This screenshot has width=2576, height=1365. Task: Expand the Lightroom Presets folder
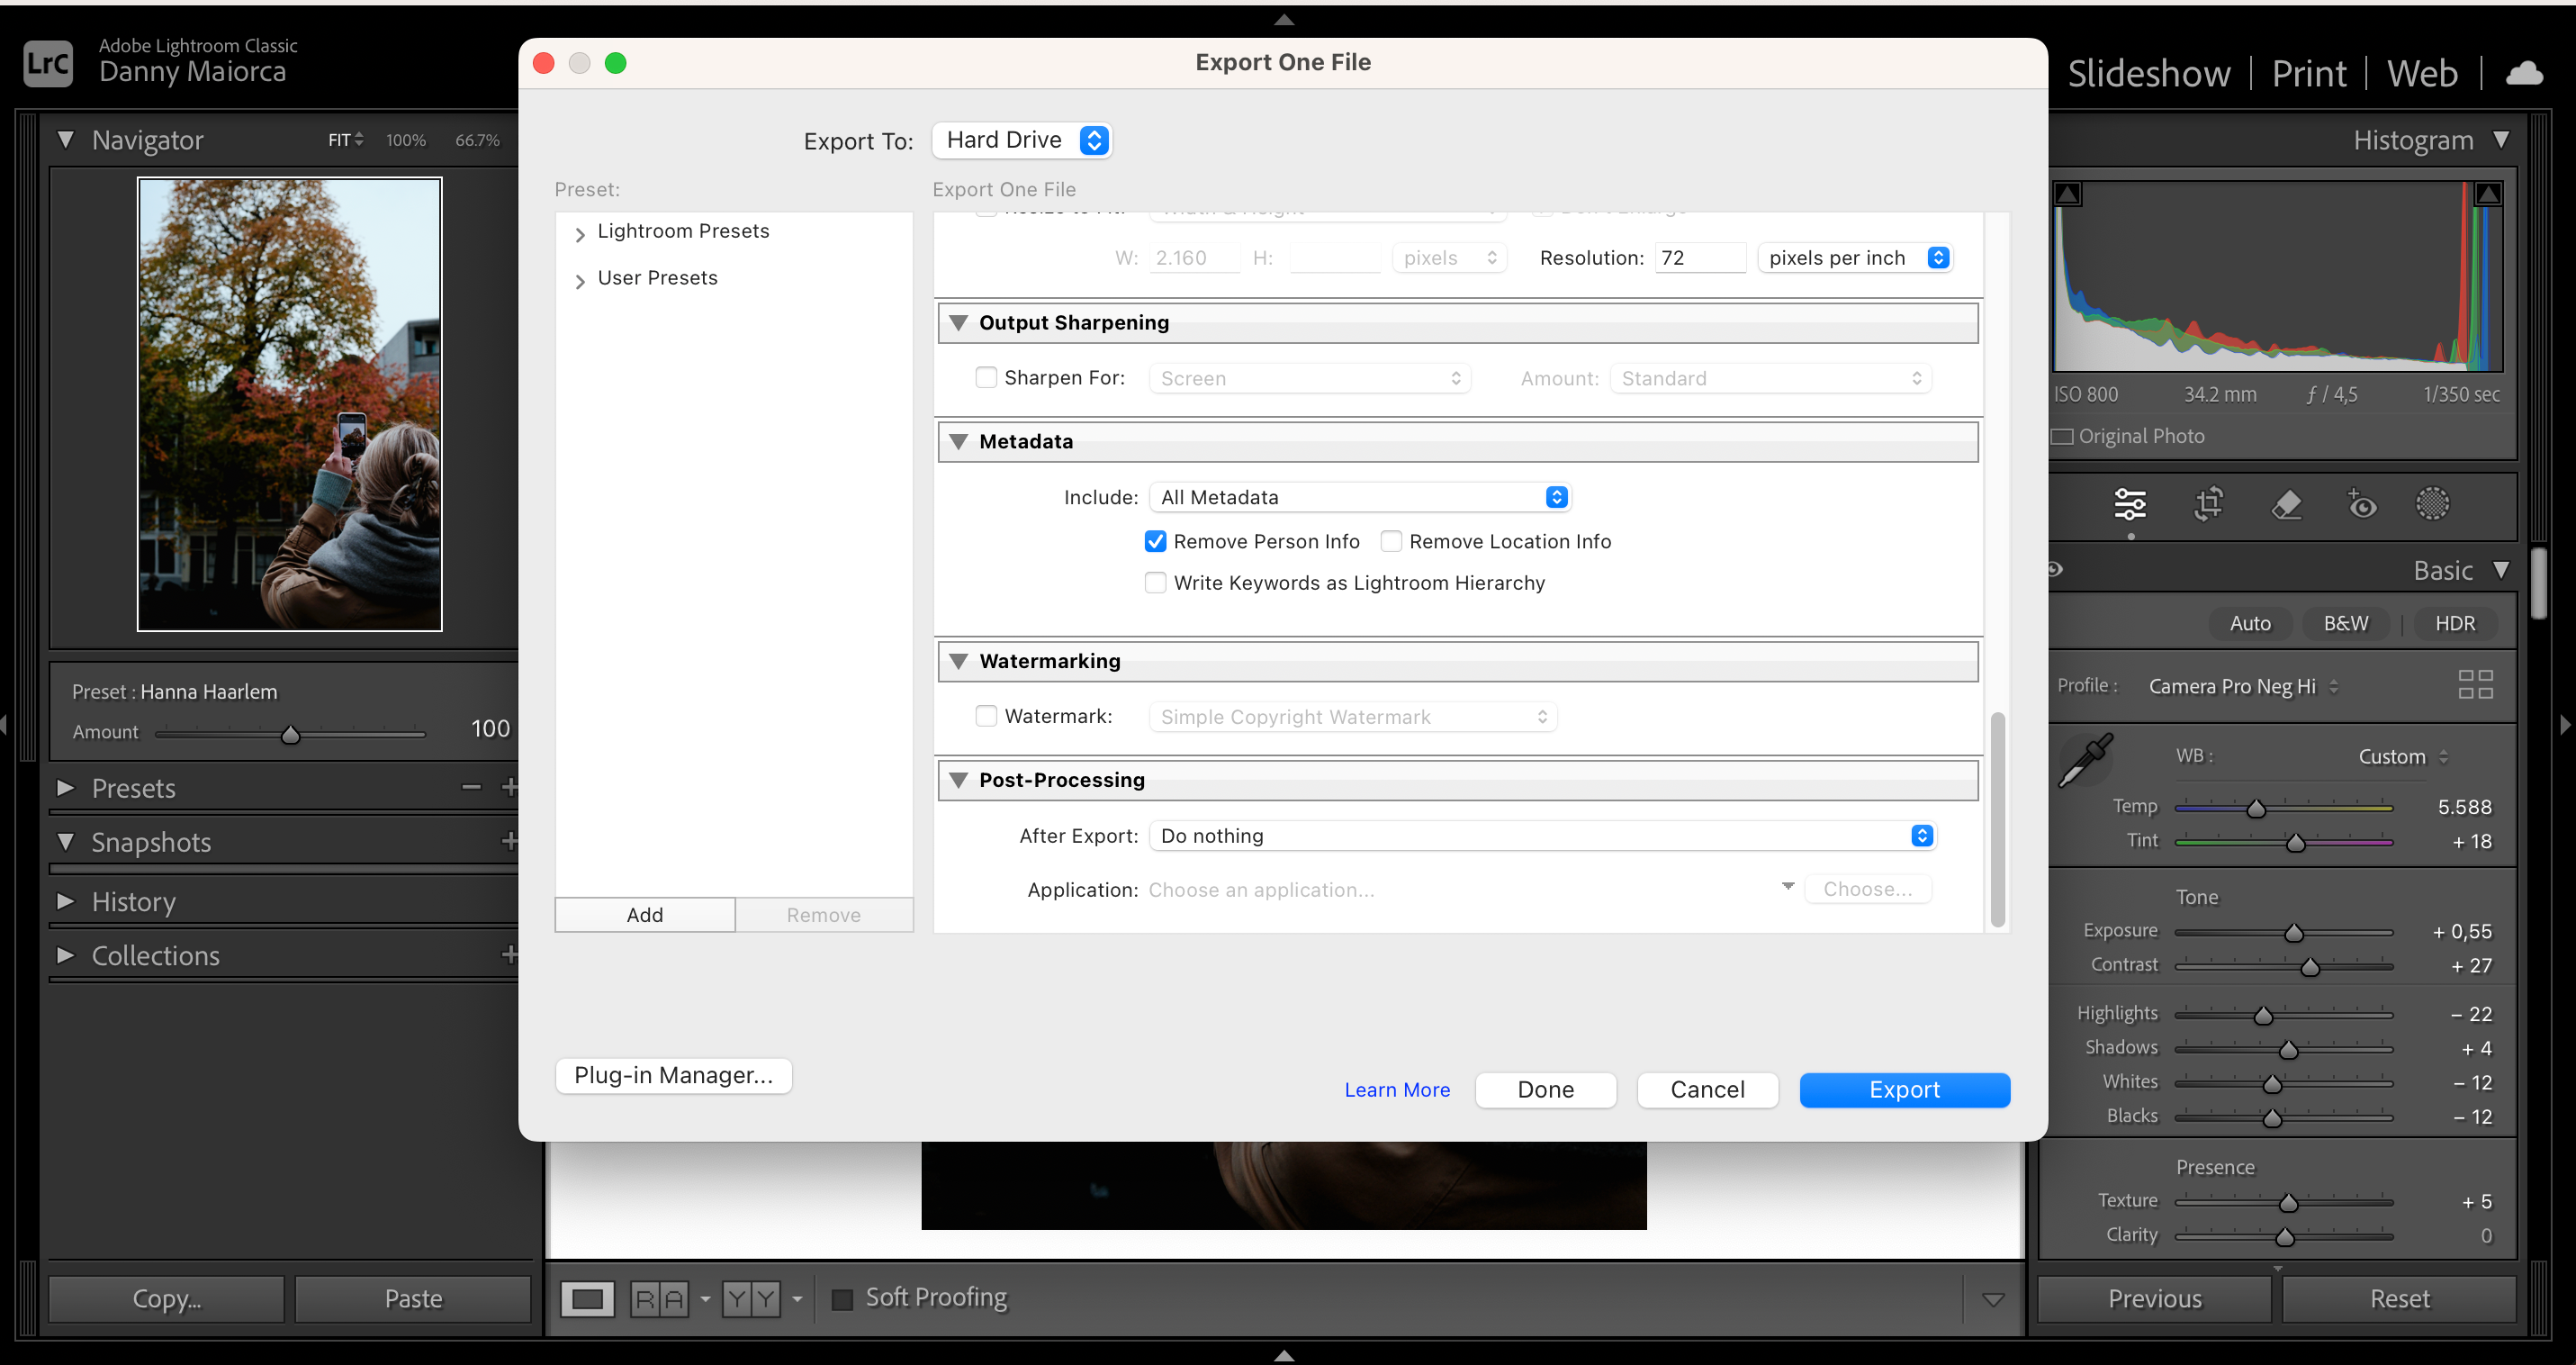(580, 233)
